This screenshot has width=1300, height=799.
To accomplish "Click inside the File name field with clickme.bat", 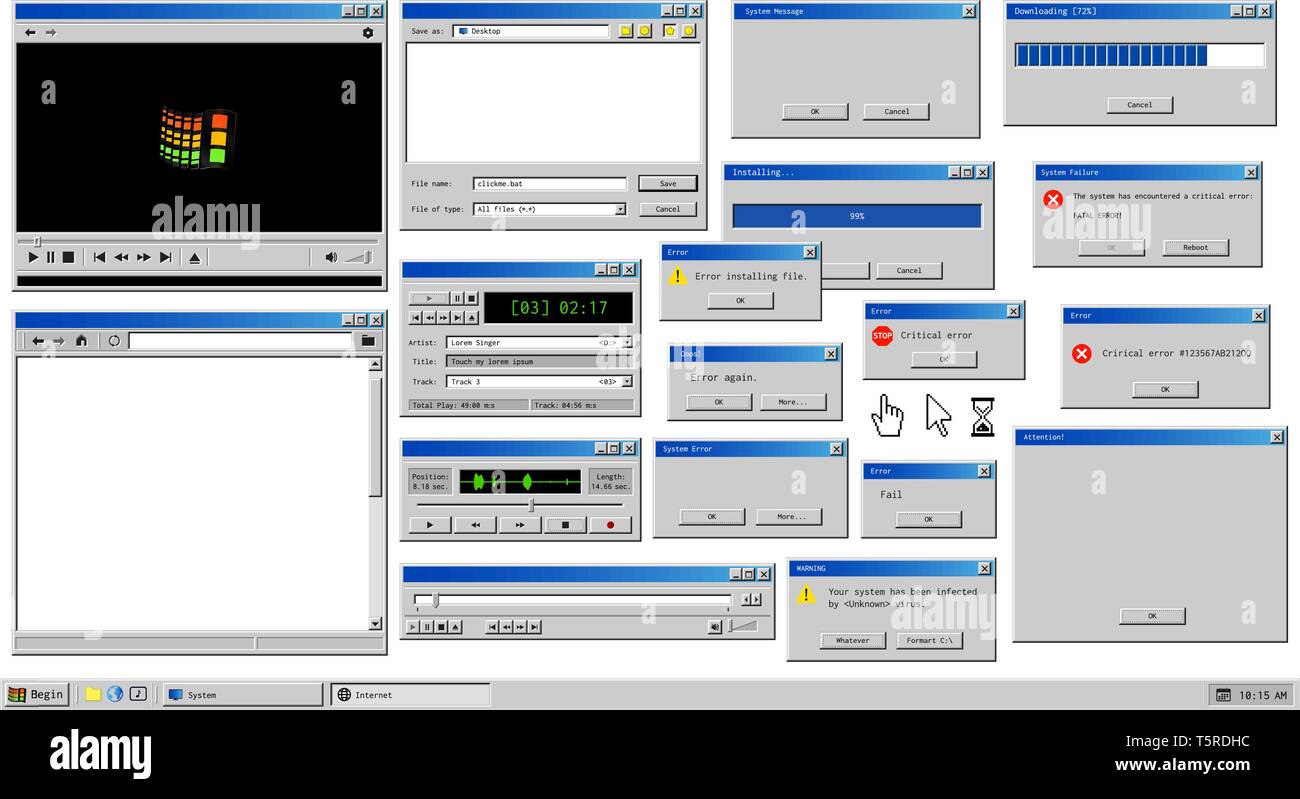I will pyautogui.click(x=550, y=183).
